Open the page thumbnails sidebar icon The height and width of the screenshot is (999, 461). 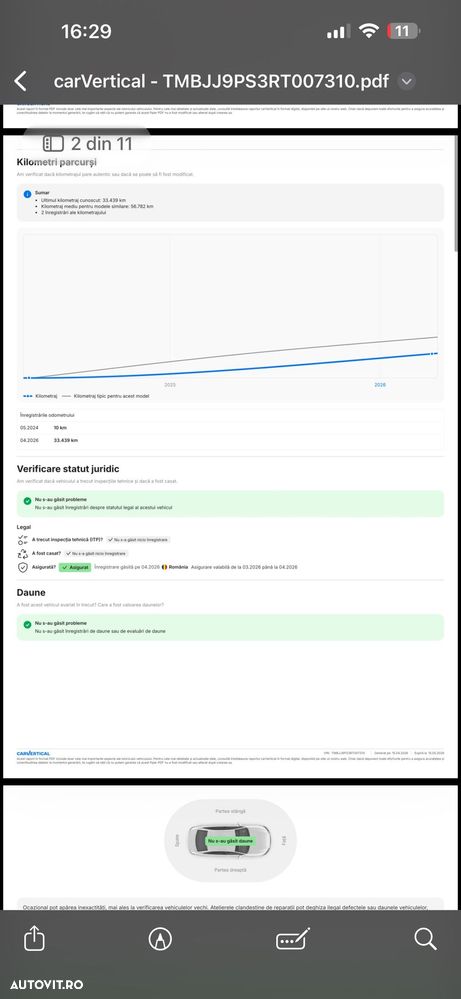(x=53, y=143)
